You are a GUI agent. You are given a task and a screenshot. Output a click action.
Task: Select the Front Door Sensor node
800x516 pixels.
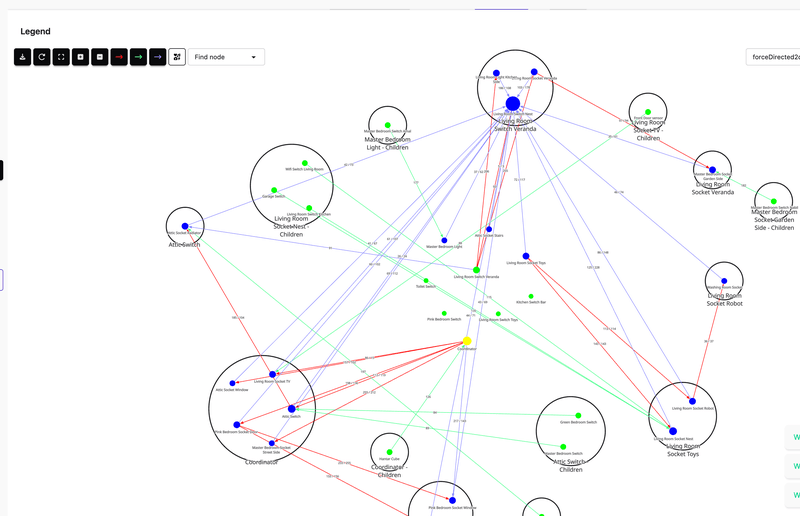[x=648, y=112]
